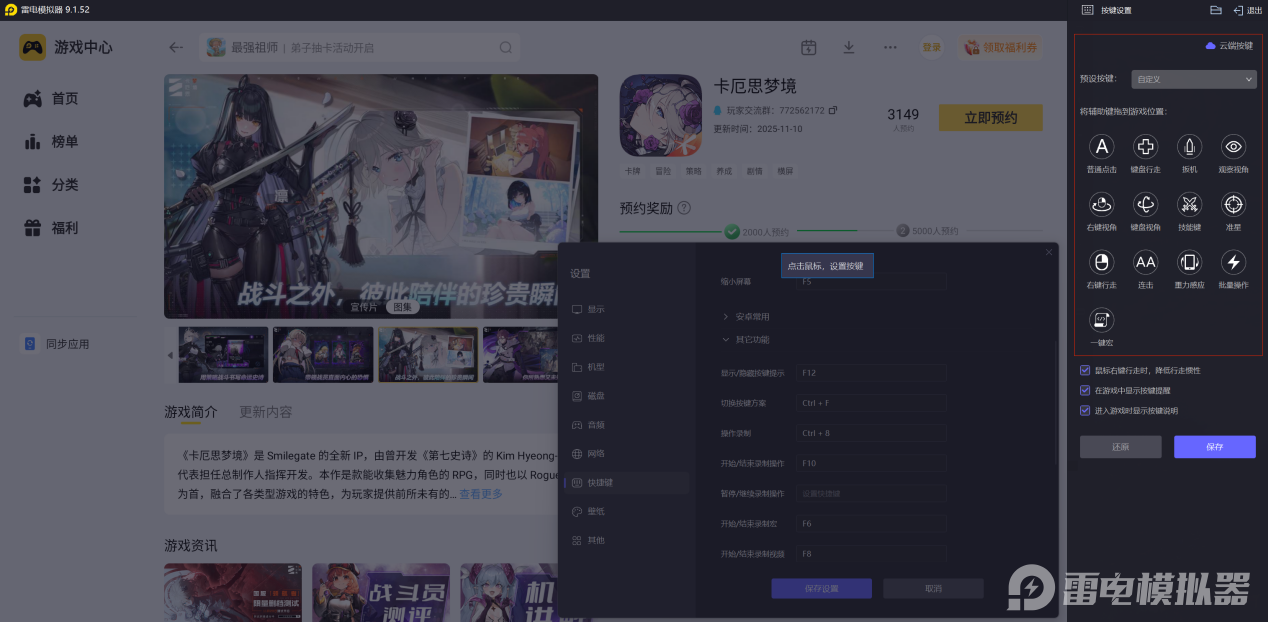Click 查看更多 link in game intro
Image resolution: width=1268 pixels, height=622 pixels.
point(481,494)
